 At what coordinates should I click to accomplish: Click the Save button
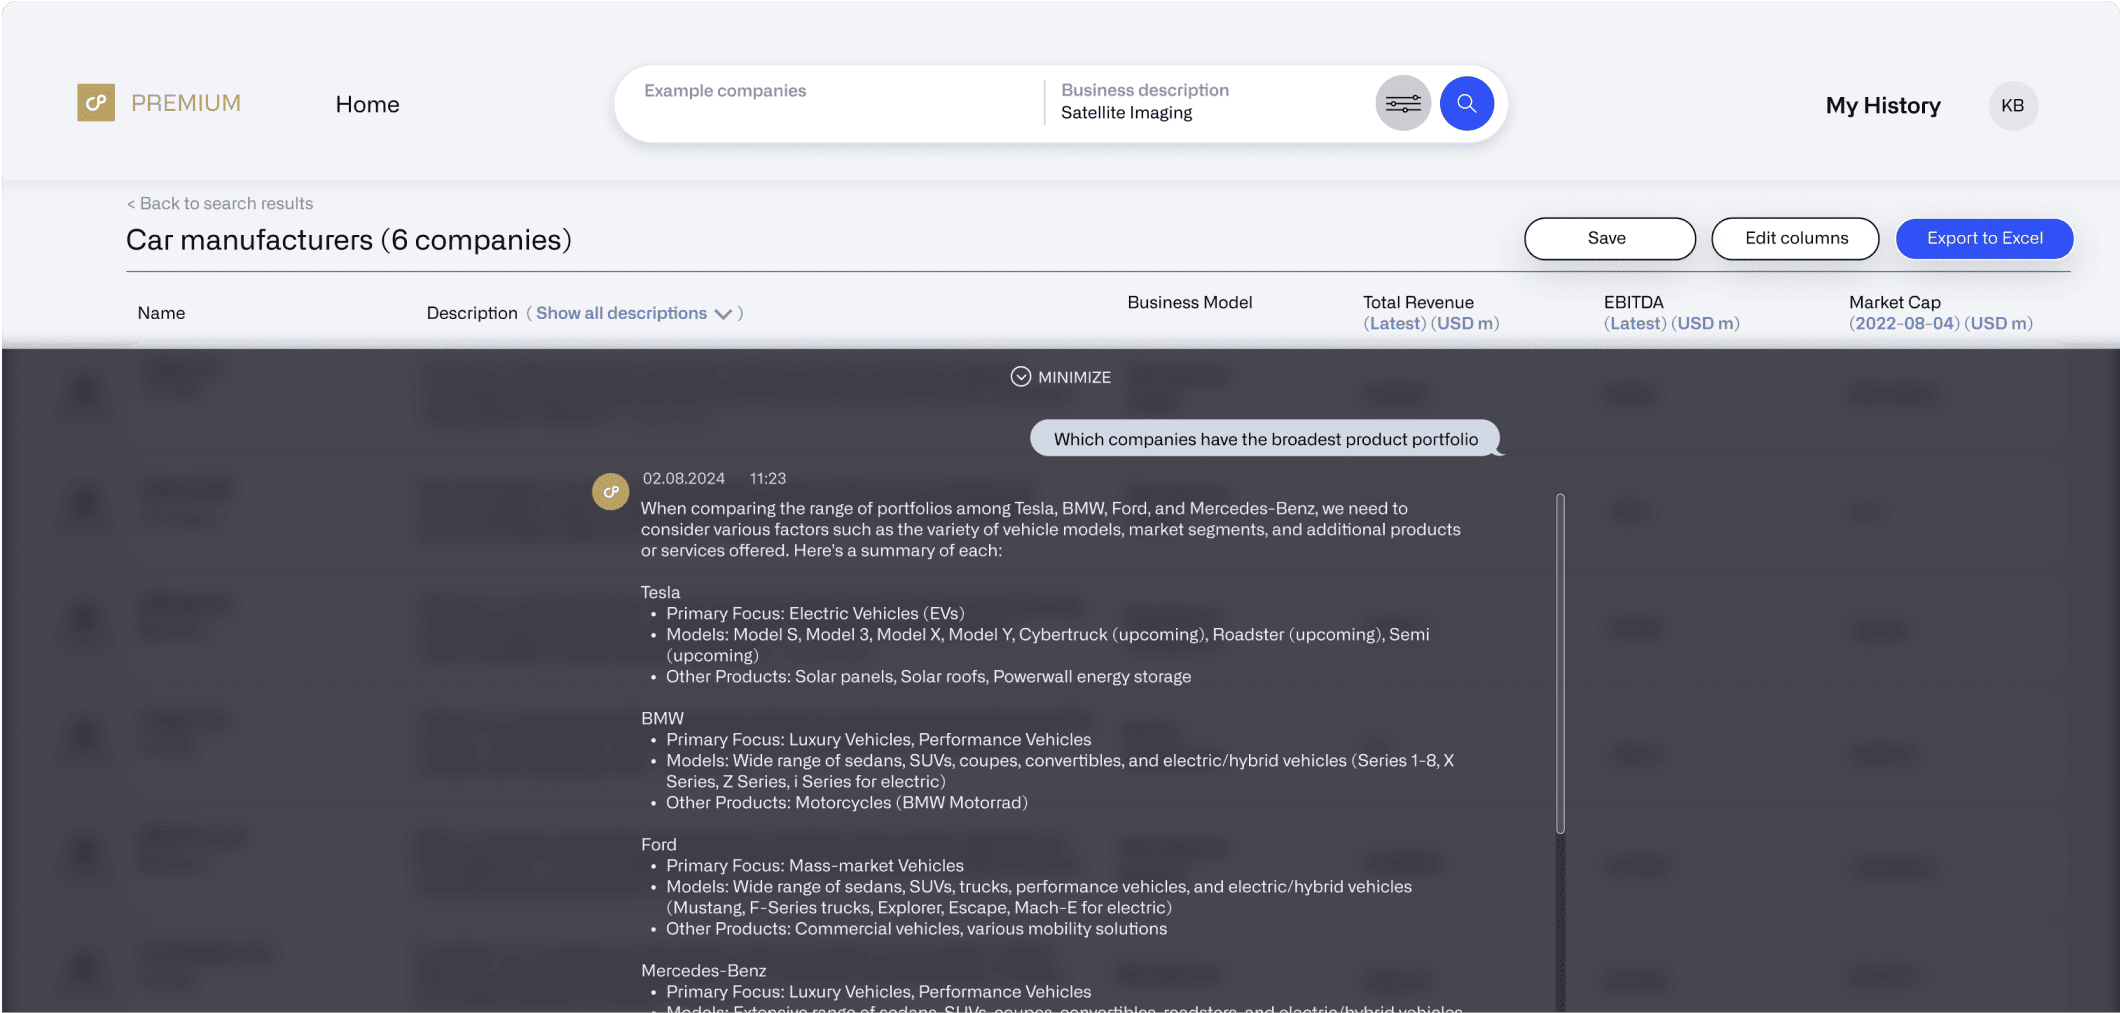1609,238
